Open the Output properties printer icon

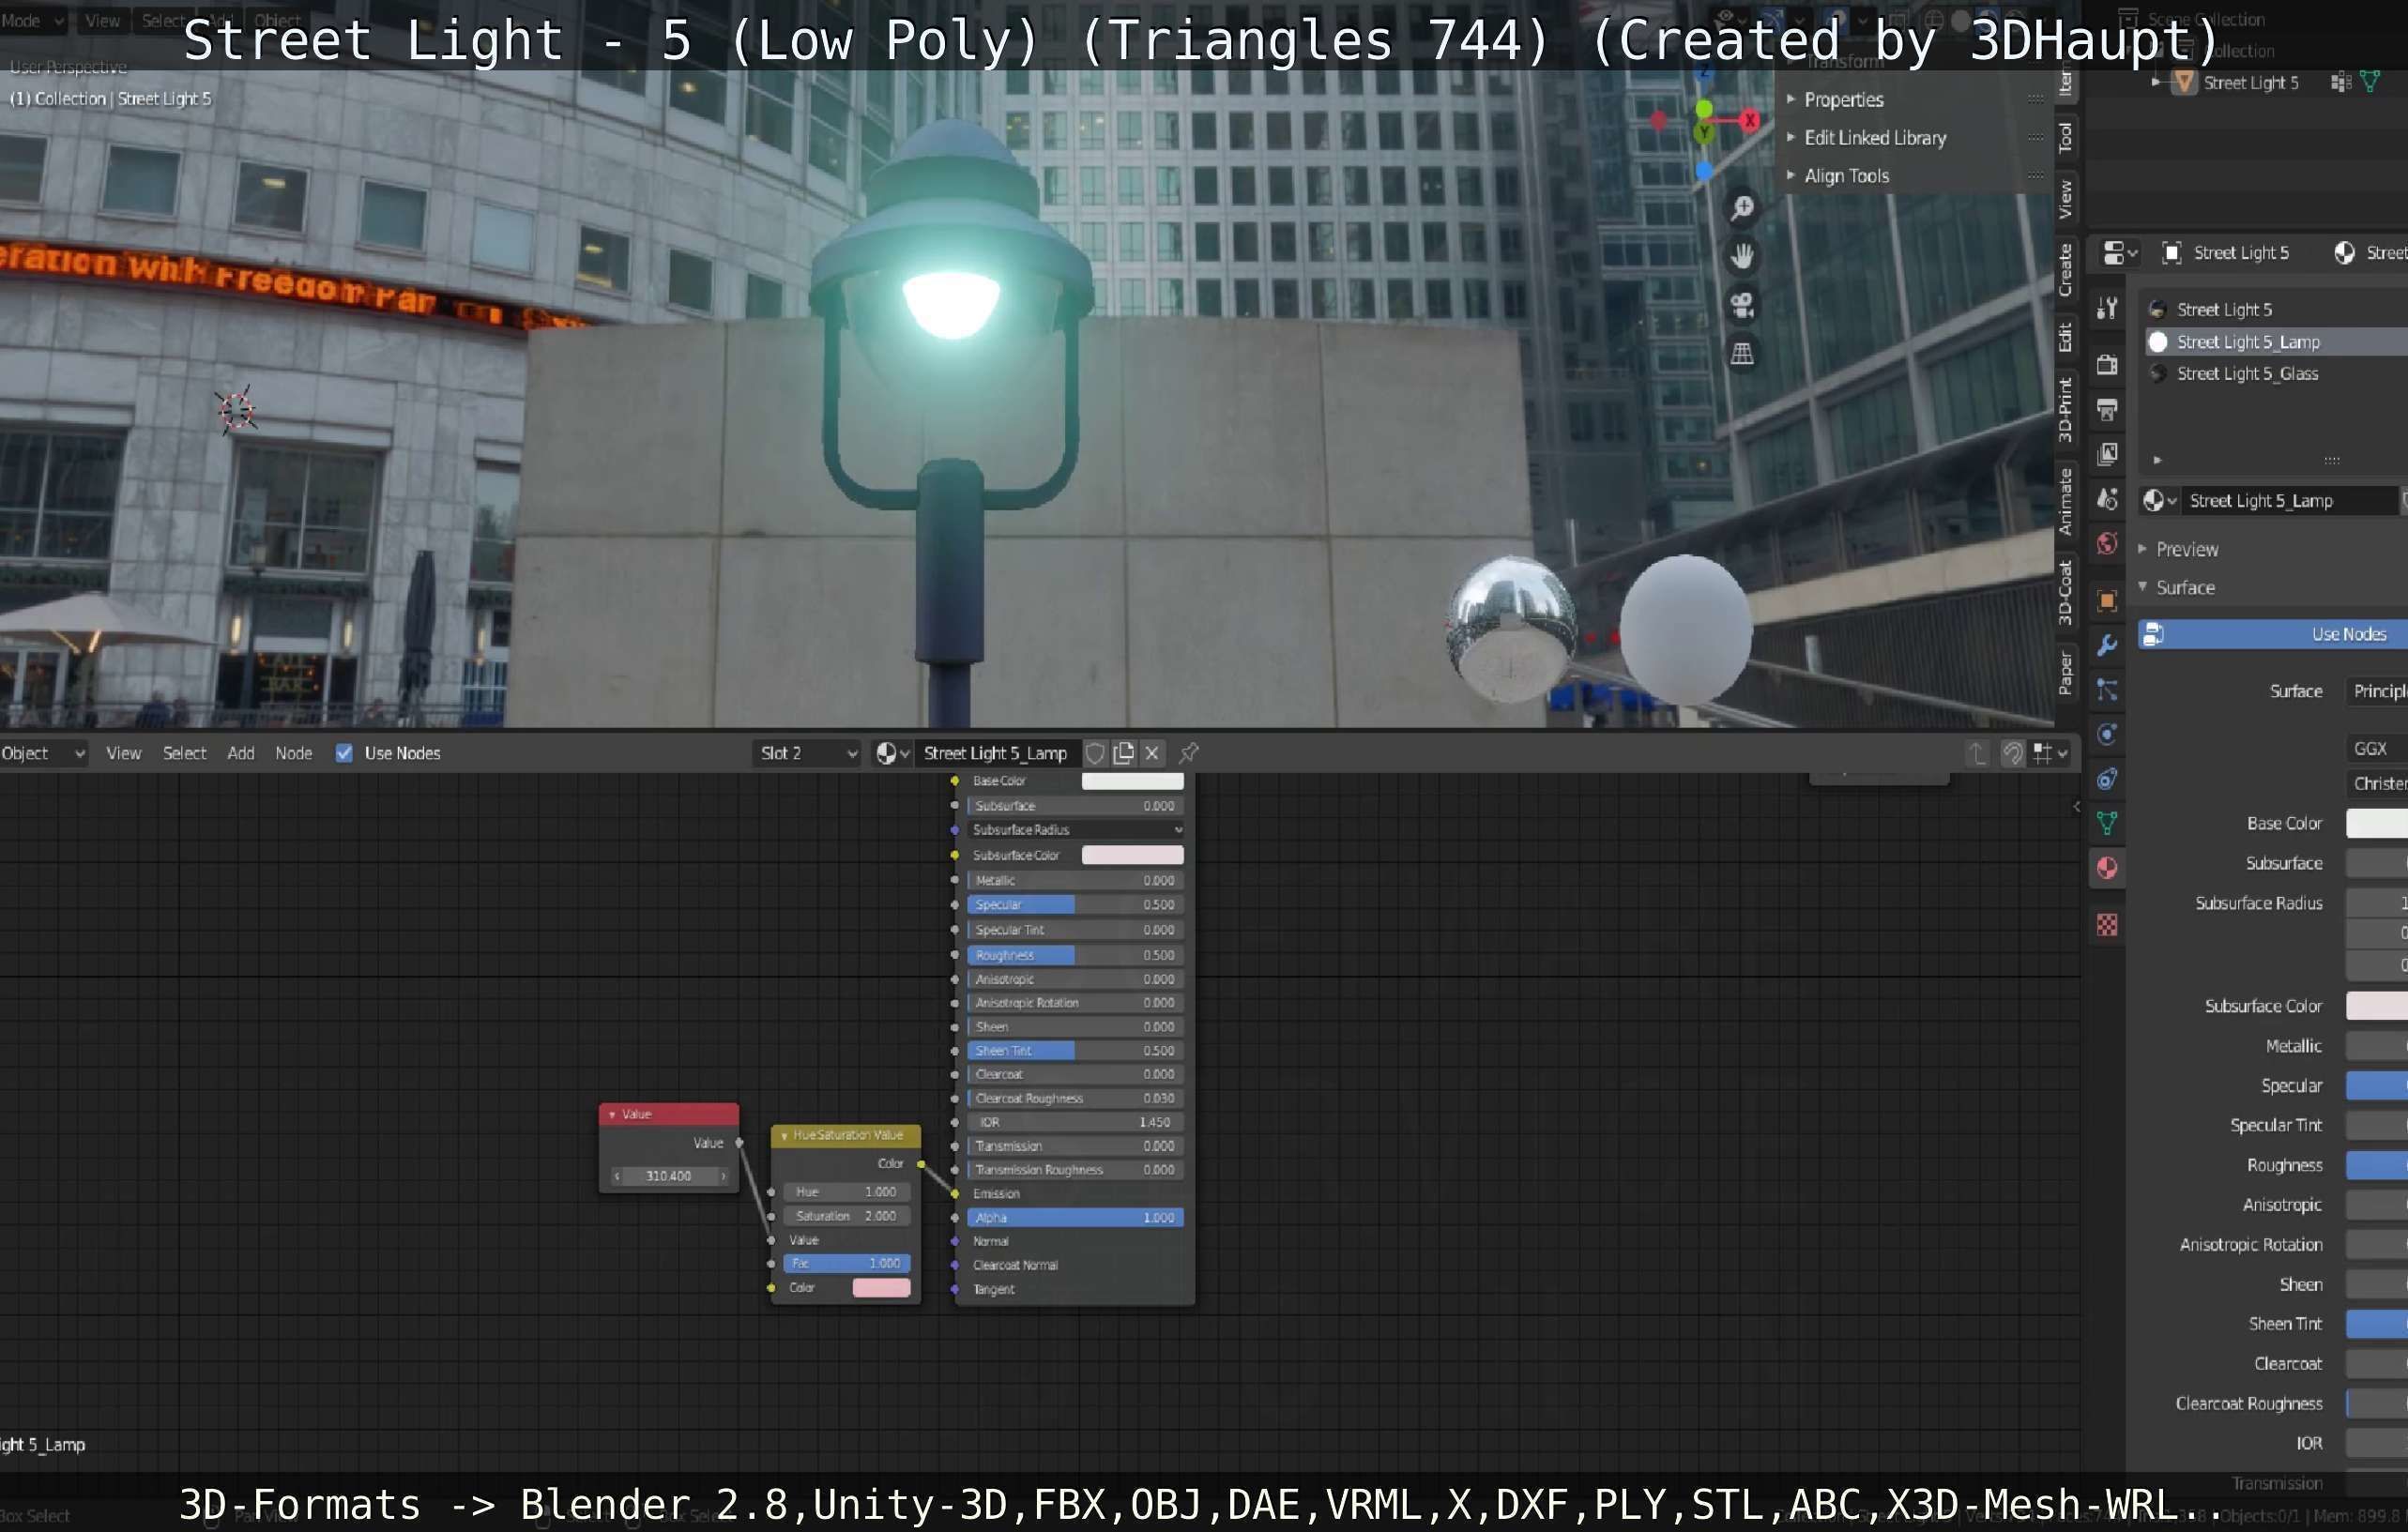(x=2107, y=409)
